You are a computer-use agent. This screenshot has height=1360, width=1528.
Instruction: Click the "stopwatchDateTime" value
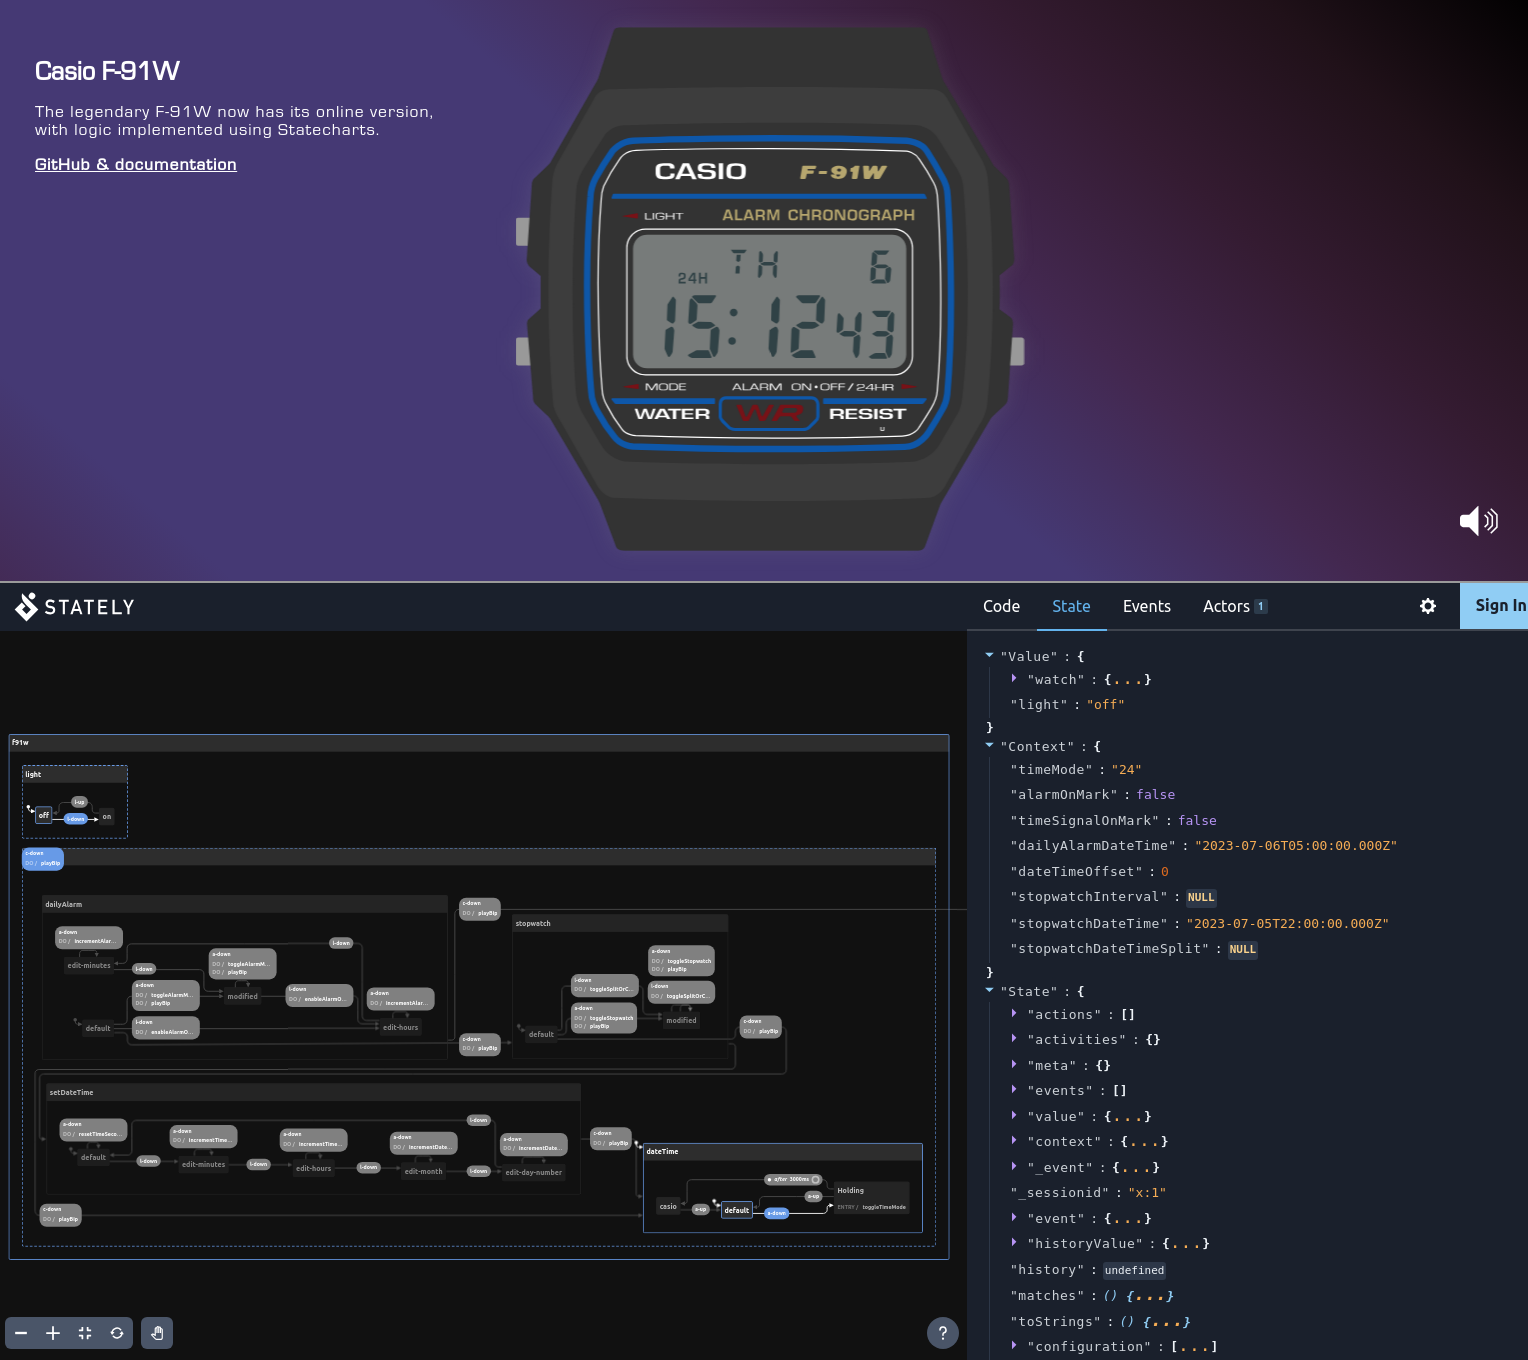pyautogui.click(x=1287, y=923)
